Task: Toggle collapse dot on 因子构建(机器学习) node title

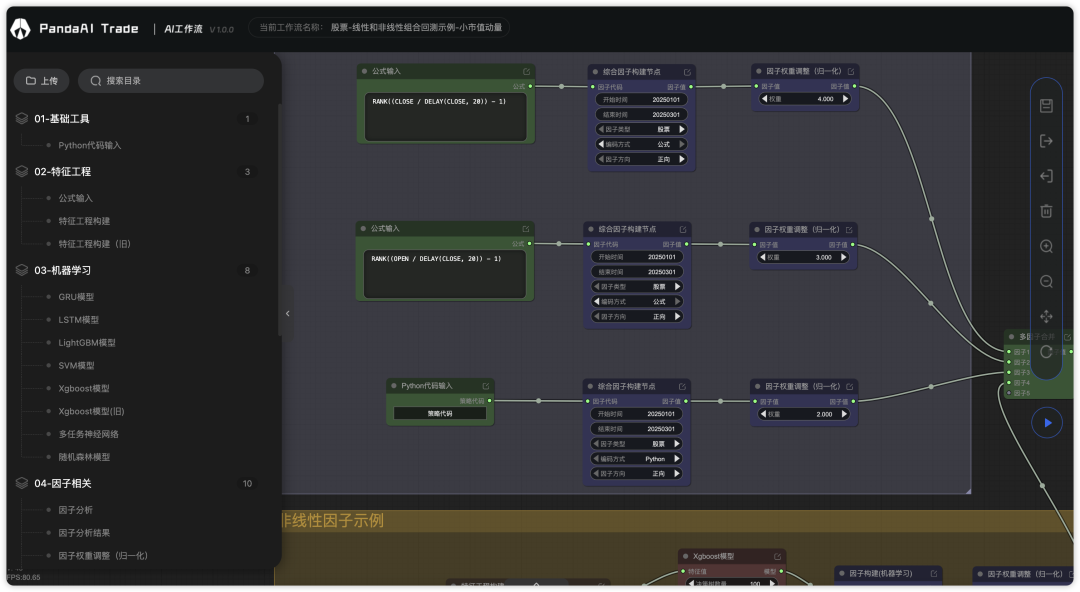Action: coord(842,574)
